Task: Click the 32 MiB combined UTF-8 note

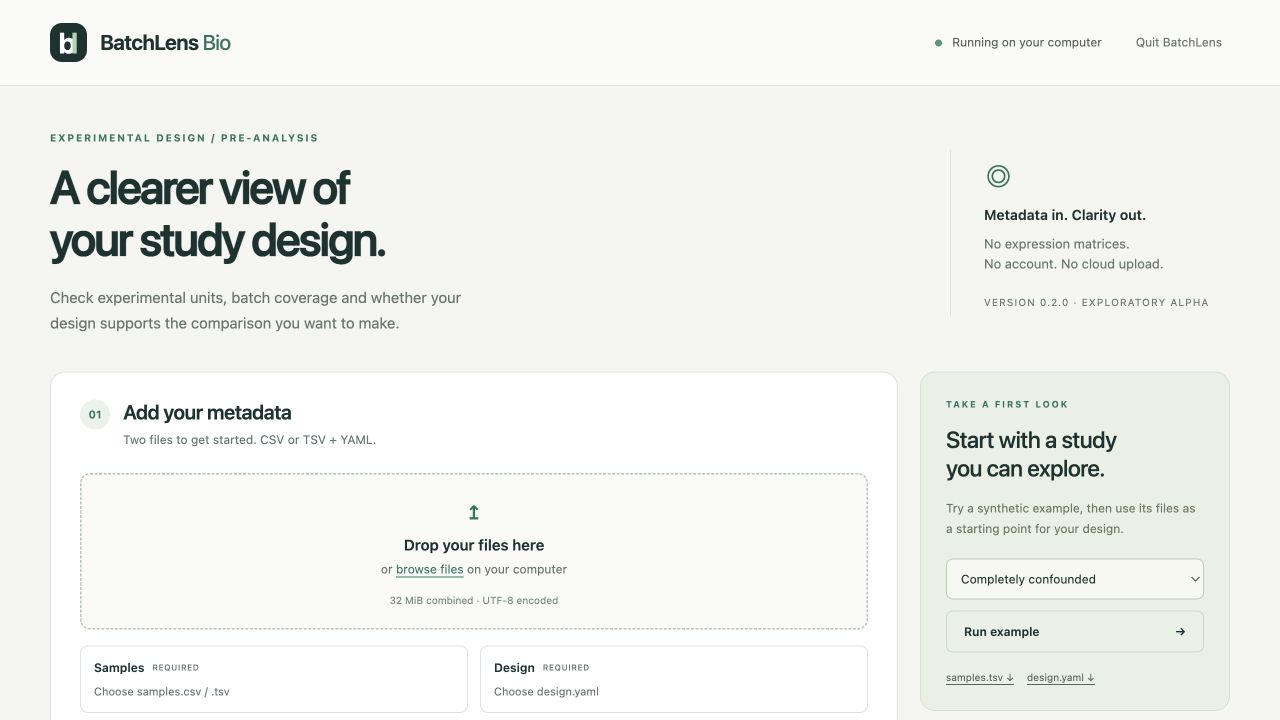Action: tap(474, 601)
